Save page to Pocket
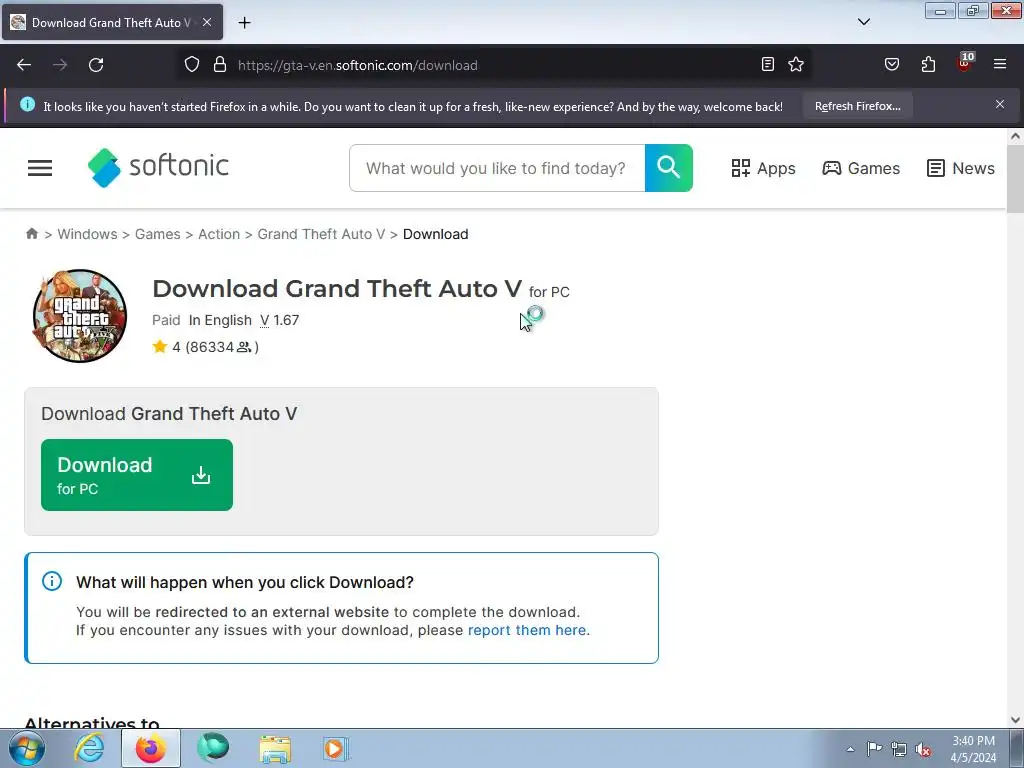1024x768 pixels. pyautogui.click(x=892, y=64)
